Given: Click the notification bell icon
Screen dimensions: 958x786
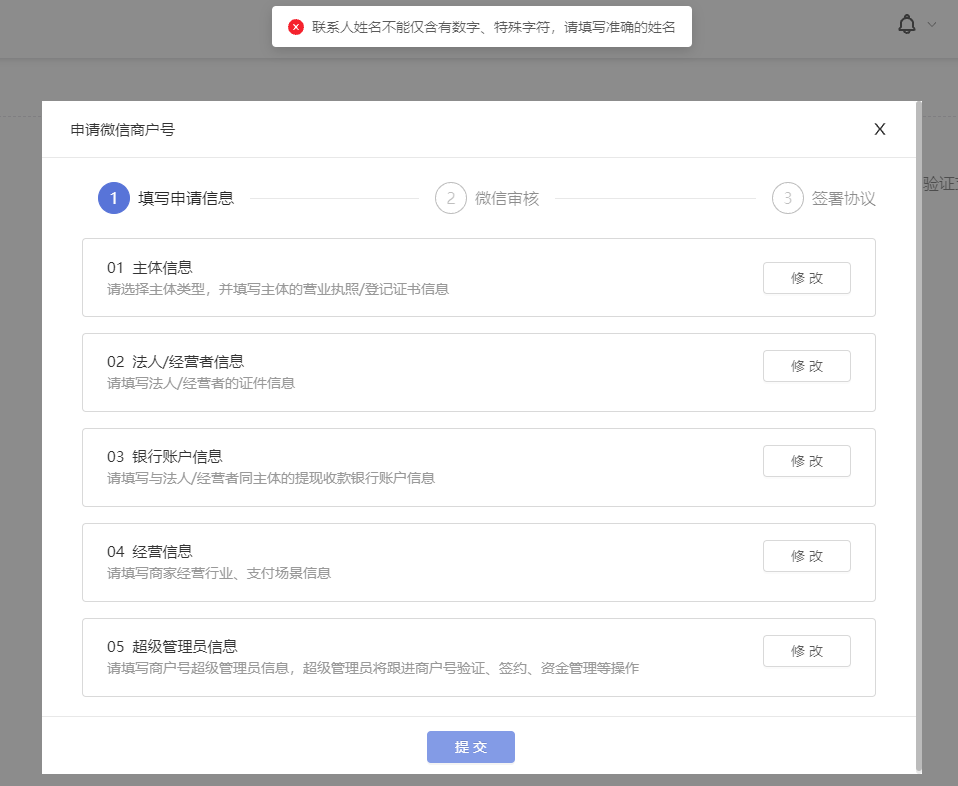Looking at the screenshot, I should [x=907, y=24].
